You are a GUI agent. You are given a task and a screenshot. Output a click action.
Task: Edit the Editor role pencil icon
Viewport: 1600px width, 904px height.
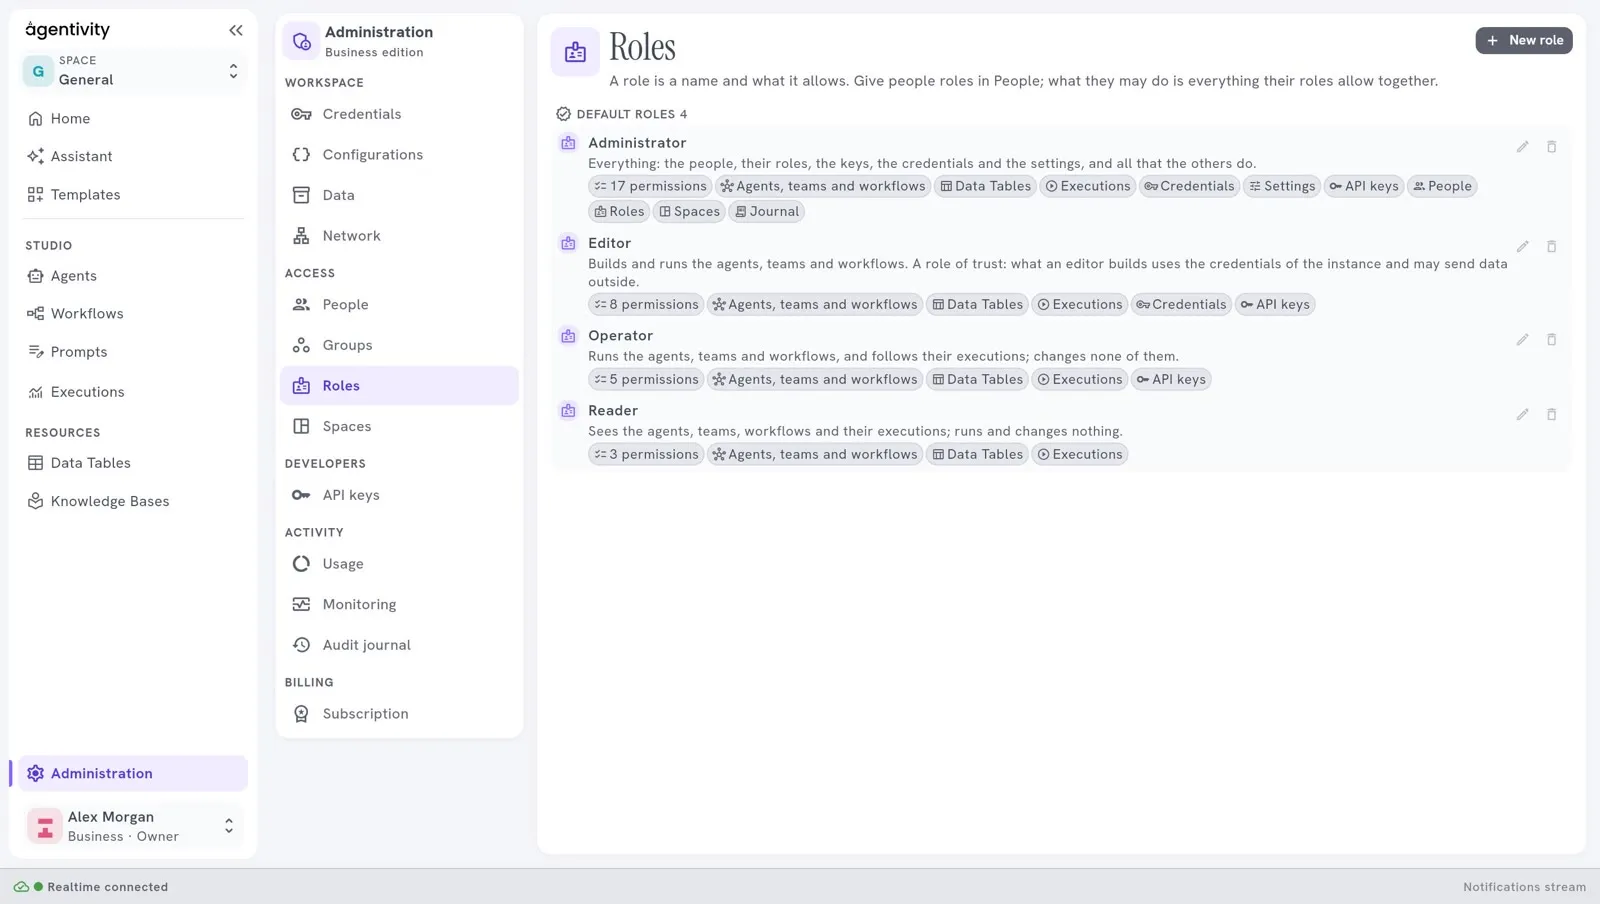[x=1522, y=247]
